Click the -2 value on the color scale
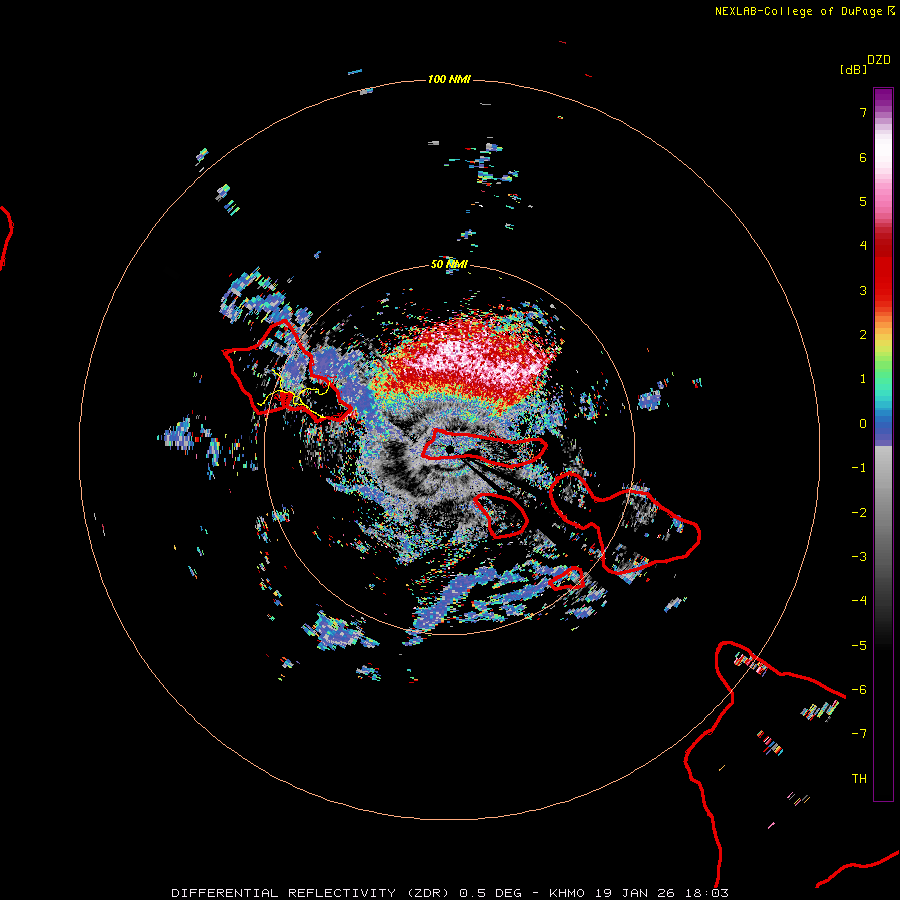Viewport: 900px width, 900px height. coord(859,513)
